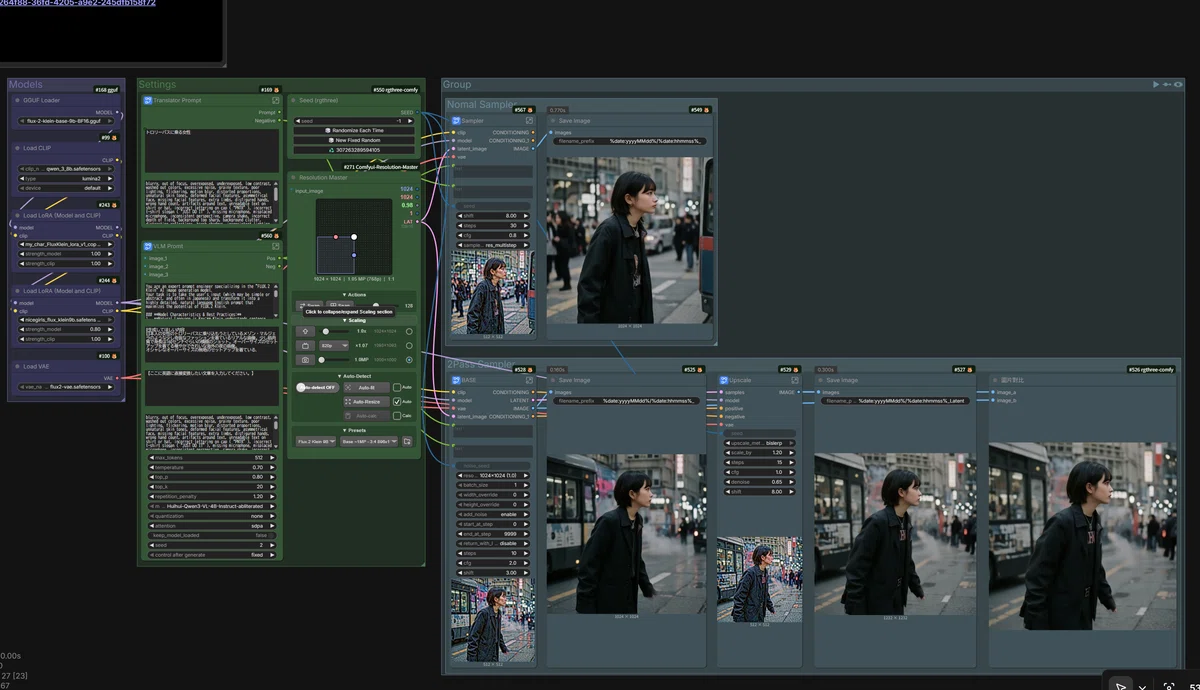Click New Fixed Random button
This screenshot has width=1200, height=690.
click(354, 140)
